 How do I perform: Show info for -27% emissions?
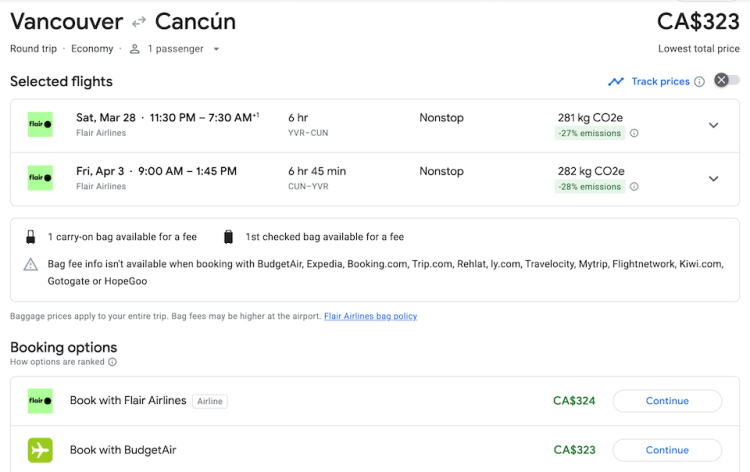tap(634, 133)
